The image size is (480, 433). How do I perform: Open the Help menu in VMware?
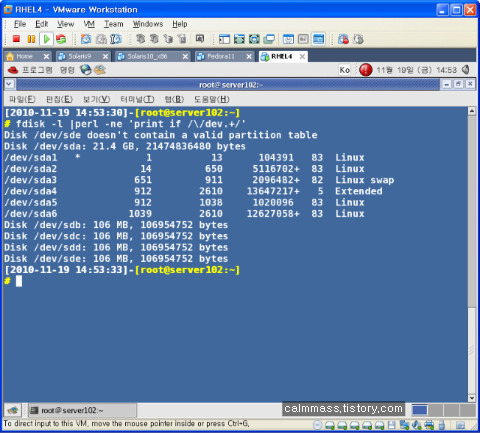[x=180, y=24]
